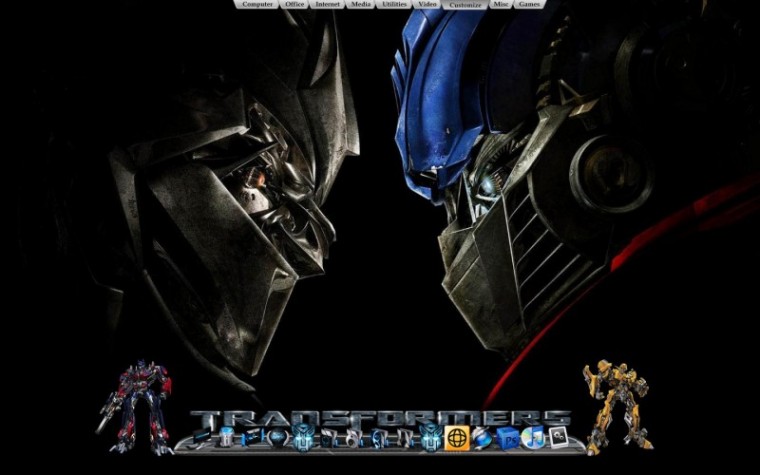Open the right Autobot logo icon beside the globe
The width and height of the screenshot is (760, 475).
tap(431, 437)
